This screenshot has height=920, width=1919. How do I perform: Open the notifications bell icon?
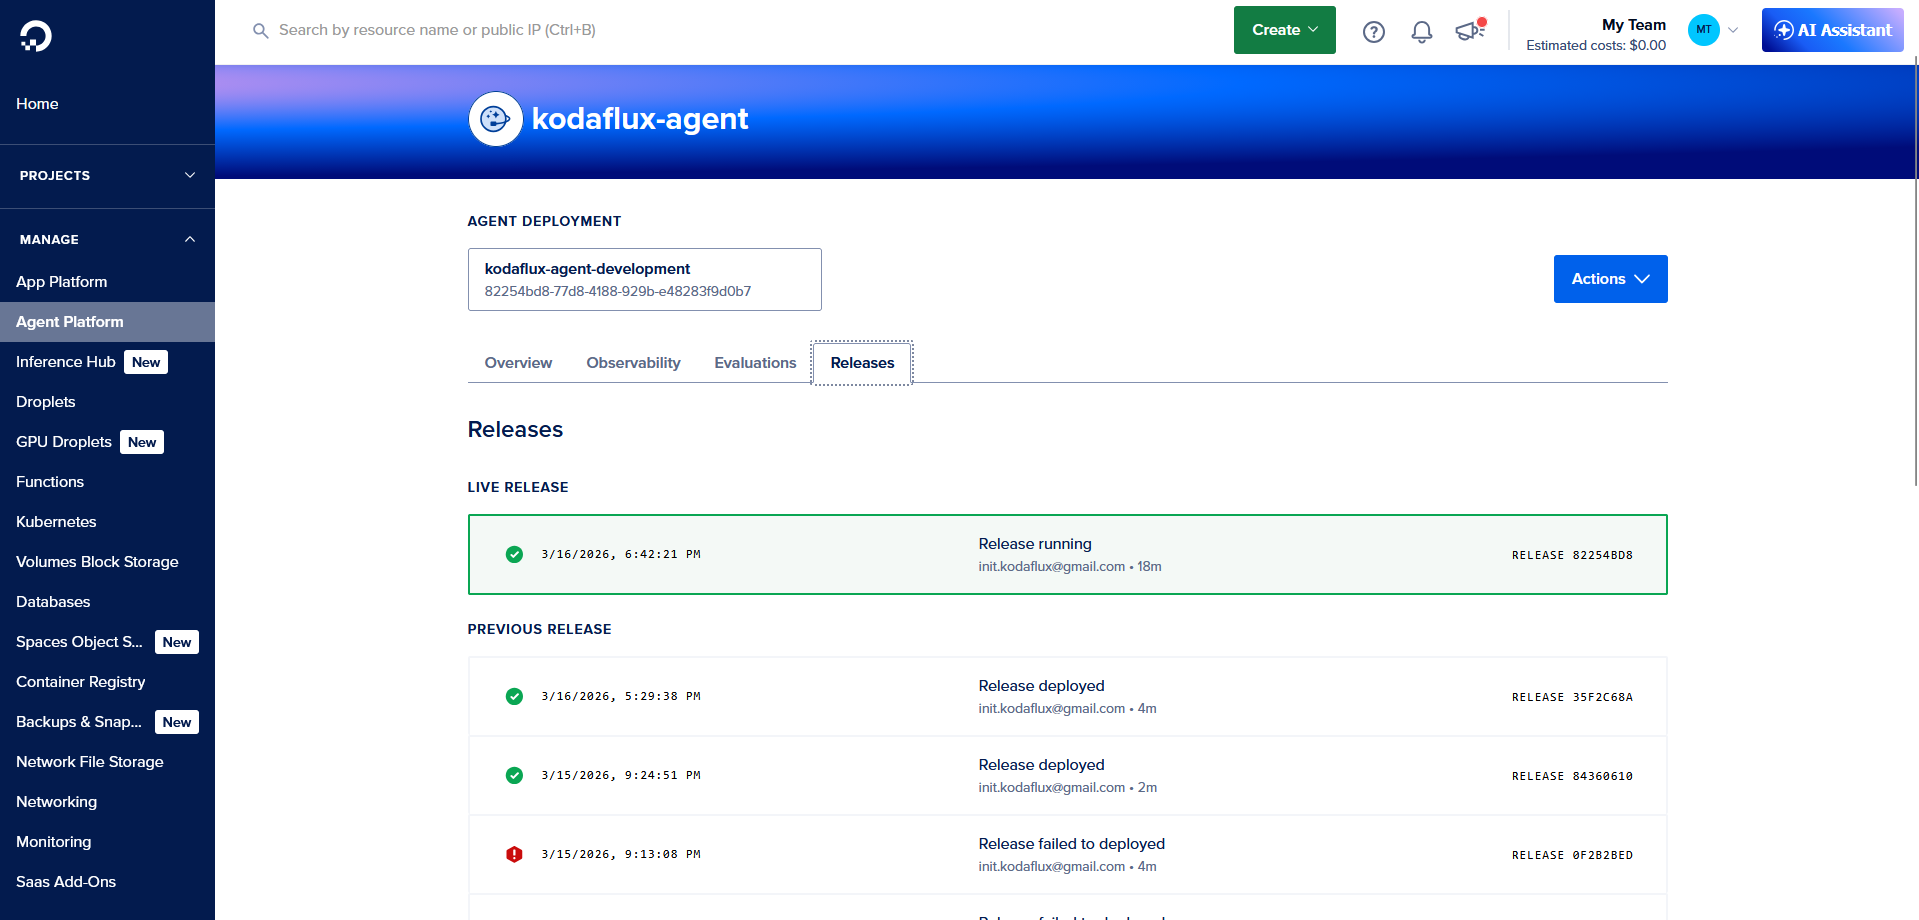click(x=1422, y=32)
